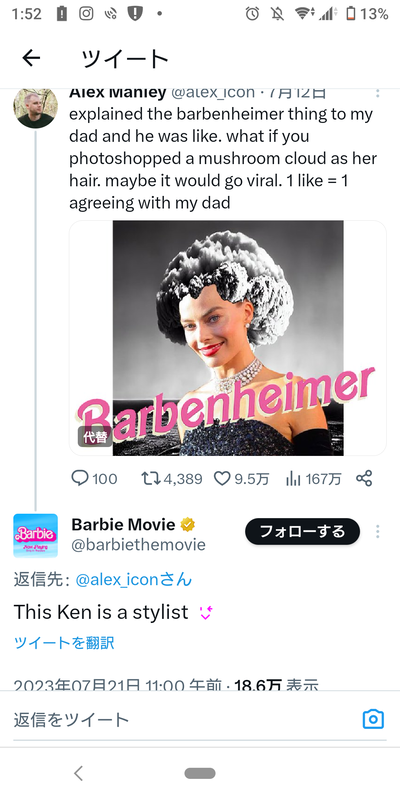Screen dimensions: 400x800
Task: Tap the home gesture pill
Action: pyautogui.click(x=200, y=773)
